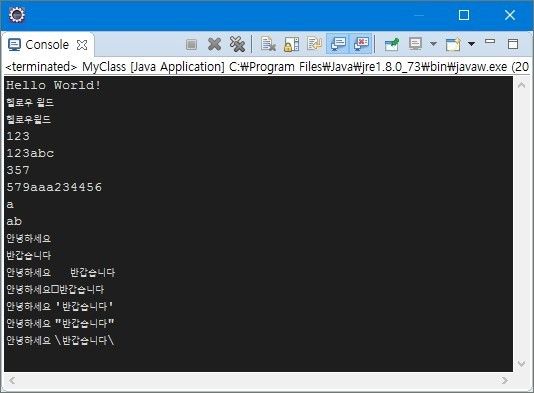Click the horizontal scrollbar right arrow
Screen dimensions: 534x393
click(x=505, y=380)
